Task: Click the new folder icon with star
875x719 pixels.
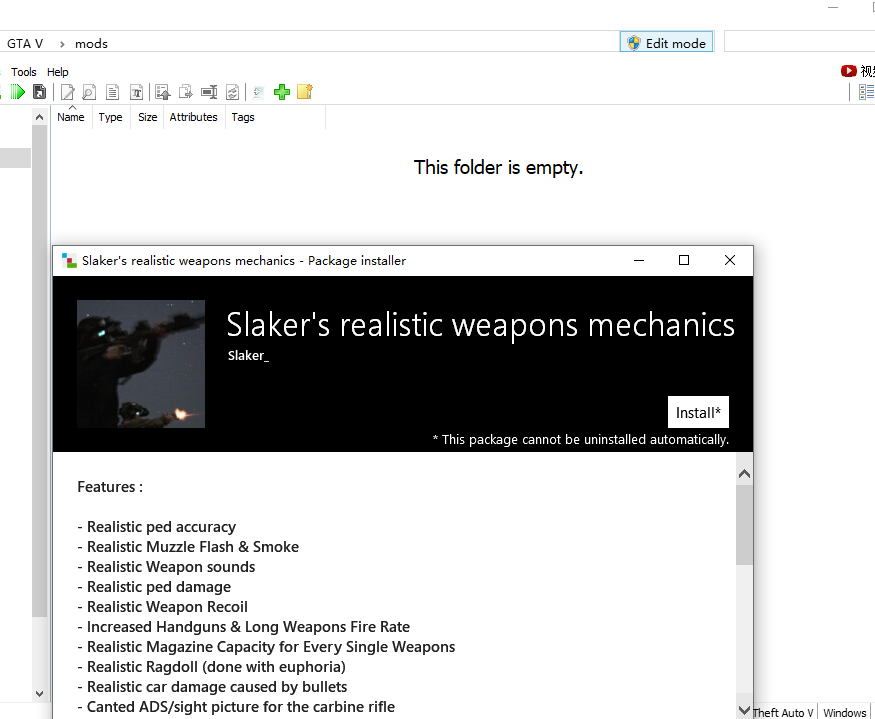Action: pos(305,92)
